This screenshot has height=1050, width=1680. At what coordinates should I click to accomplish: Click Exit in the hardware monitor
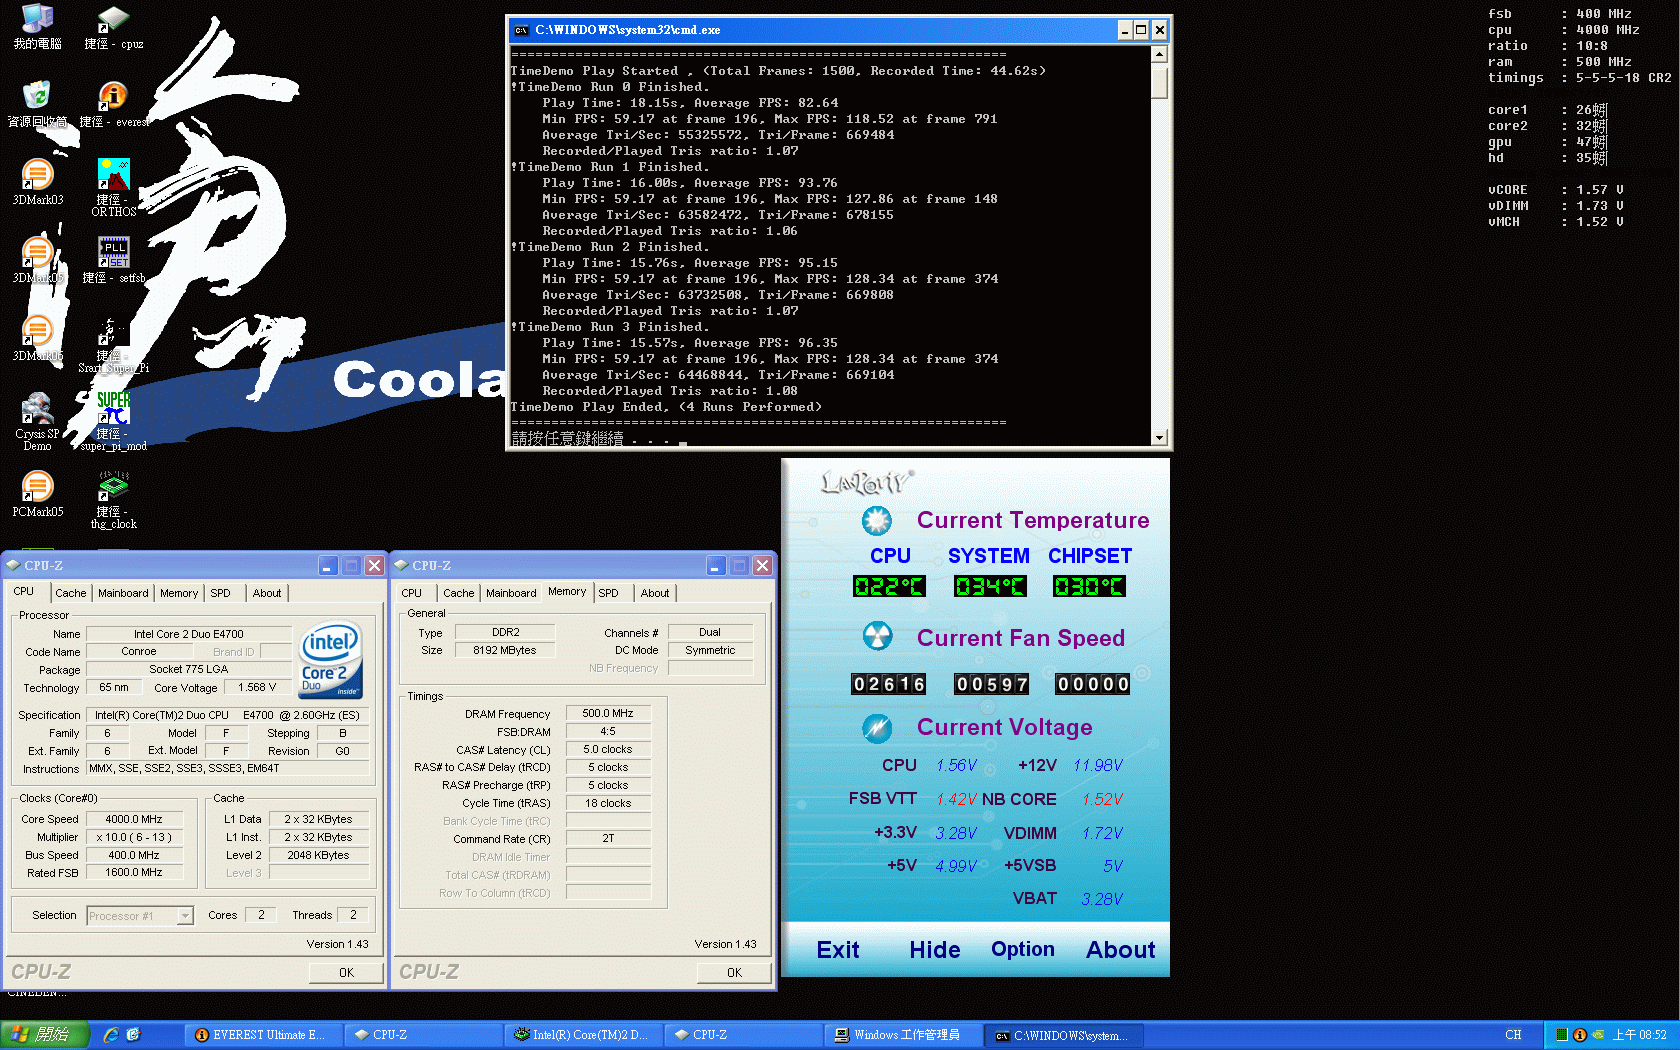pyautogui.click(x=838, y=950)
